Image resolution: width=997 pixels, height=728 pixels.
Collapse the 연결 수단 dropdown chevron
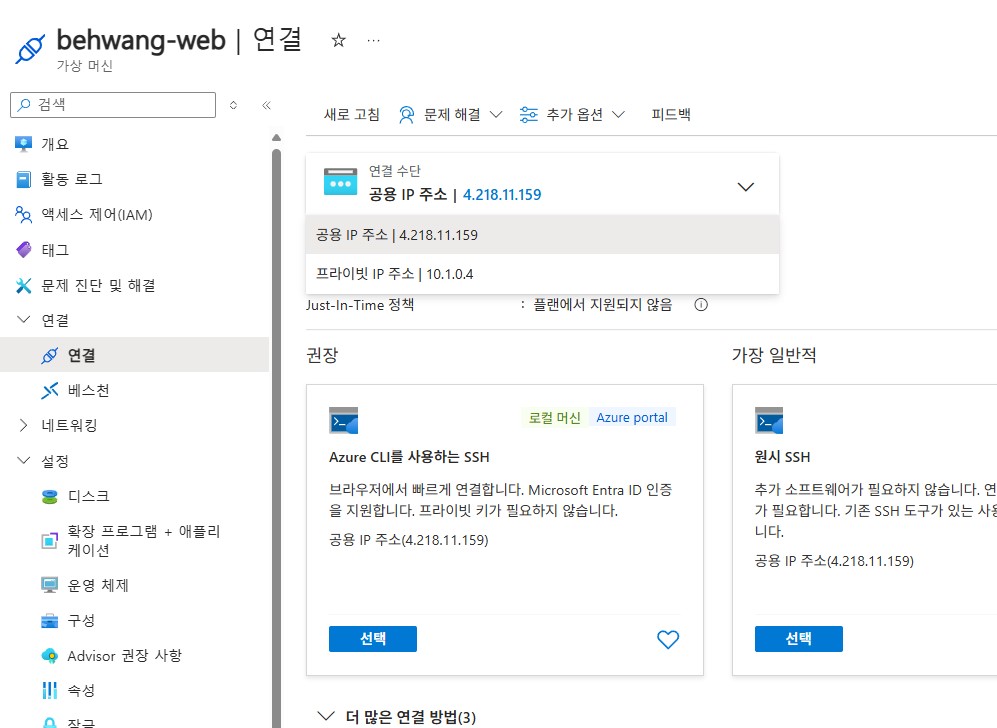pos(745,187)
